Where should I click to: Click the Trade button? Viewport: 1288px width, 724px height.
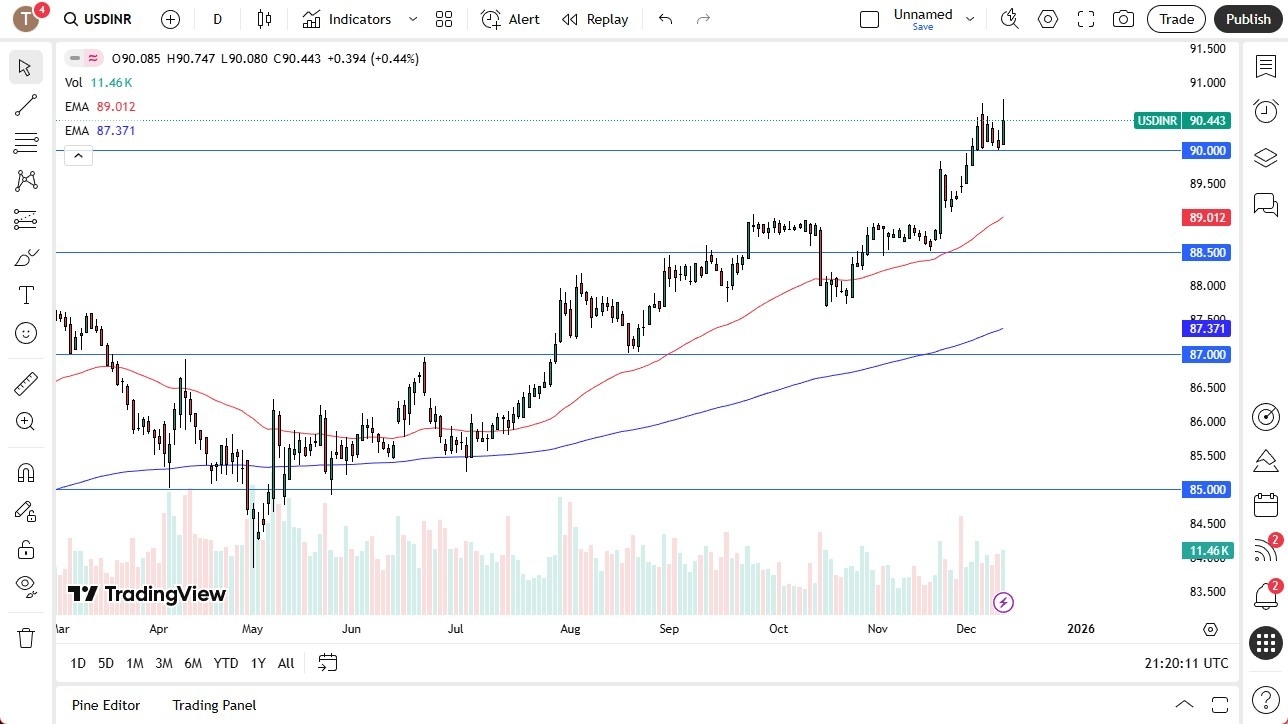[x=1176, y=19]
